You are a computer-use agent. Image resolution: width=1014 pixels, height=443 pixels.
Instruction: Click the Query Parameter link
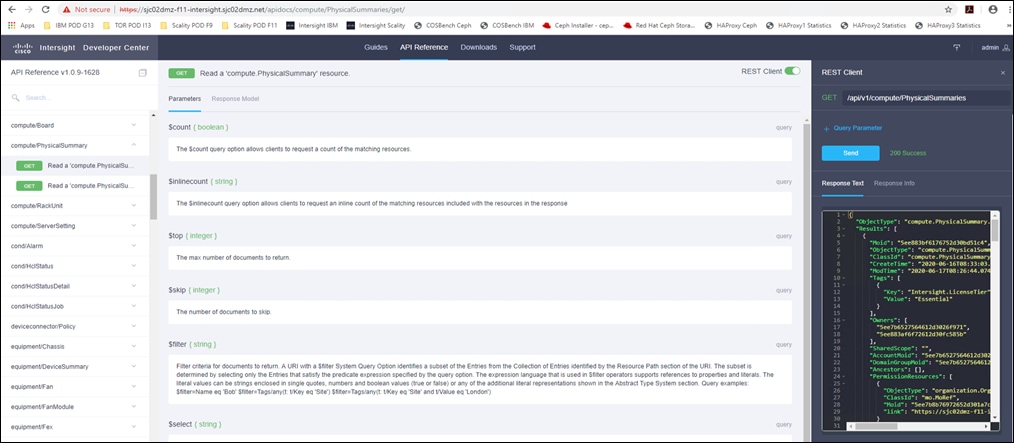[858, 128]
